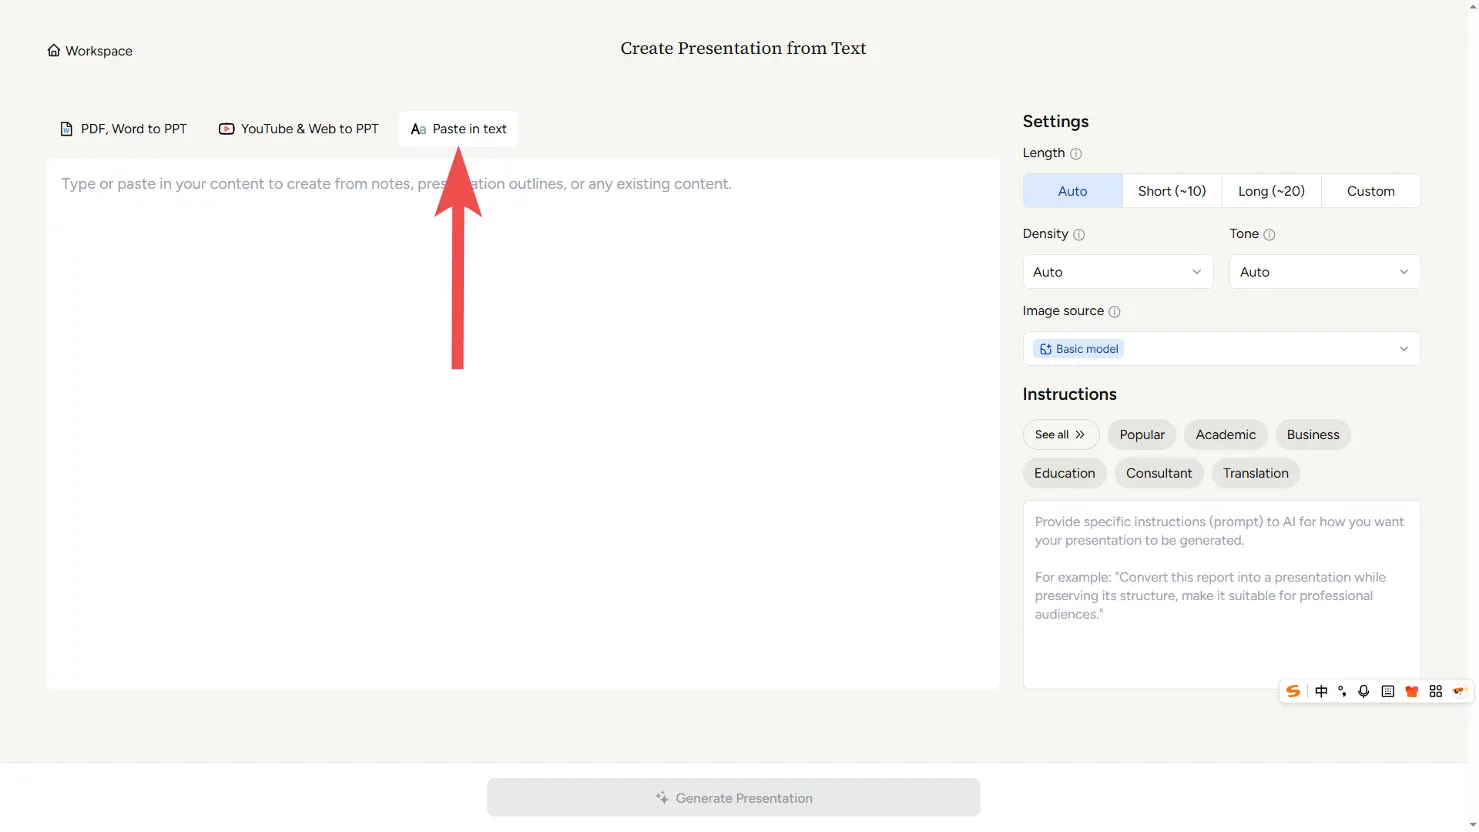Open the soft keyboard icon in IME bar
1479x832 pixels.
point(1387,691)
